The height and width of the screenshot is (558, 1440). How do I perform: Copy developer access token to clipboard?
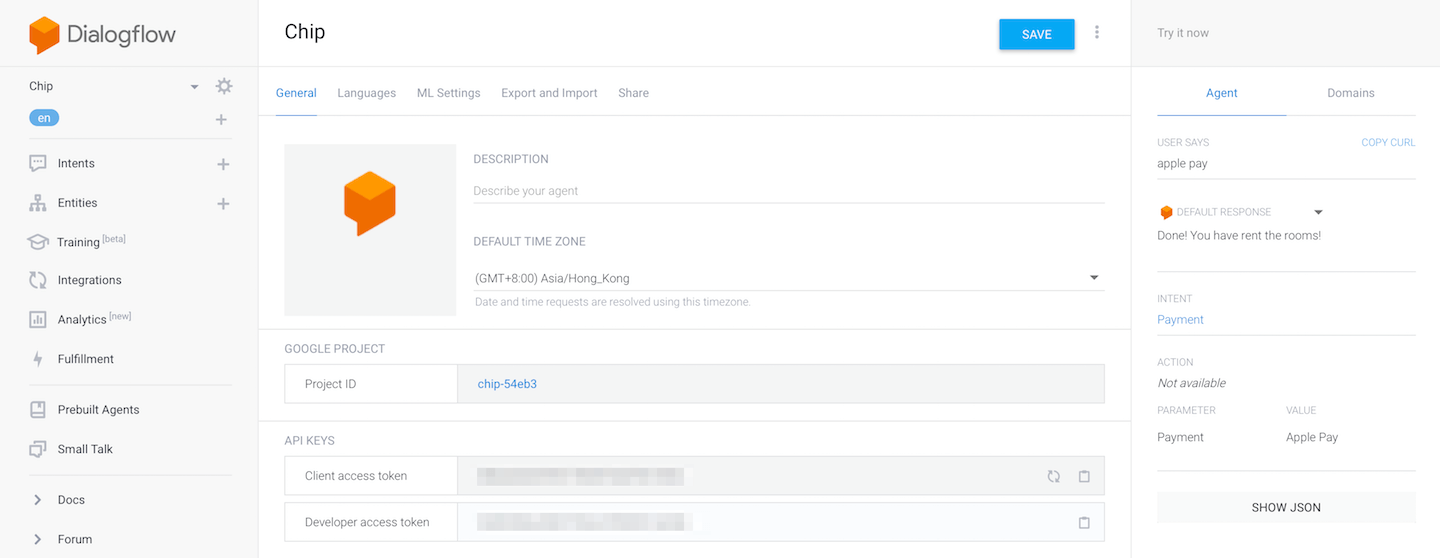tap(1084, 522)
